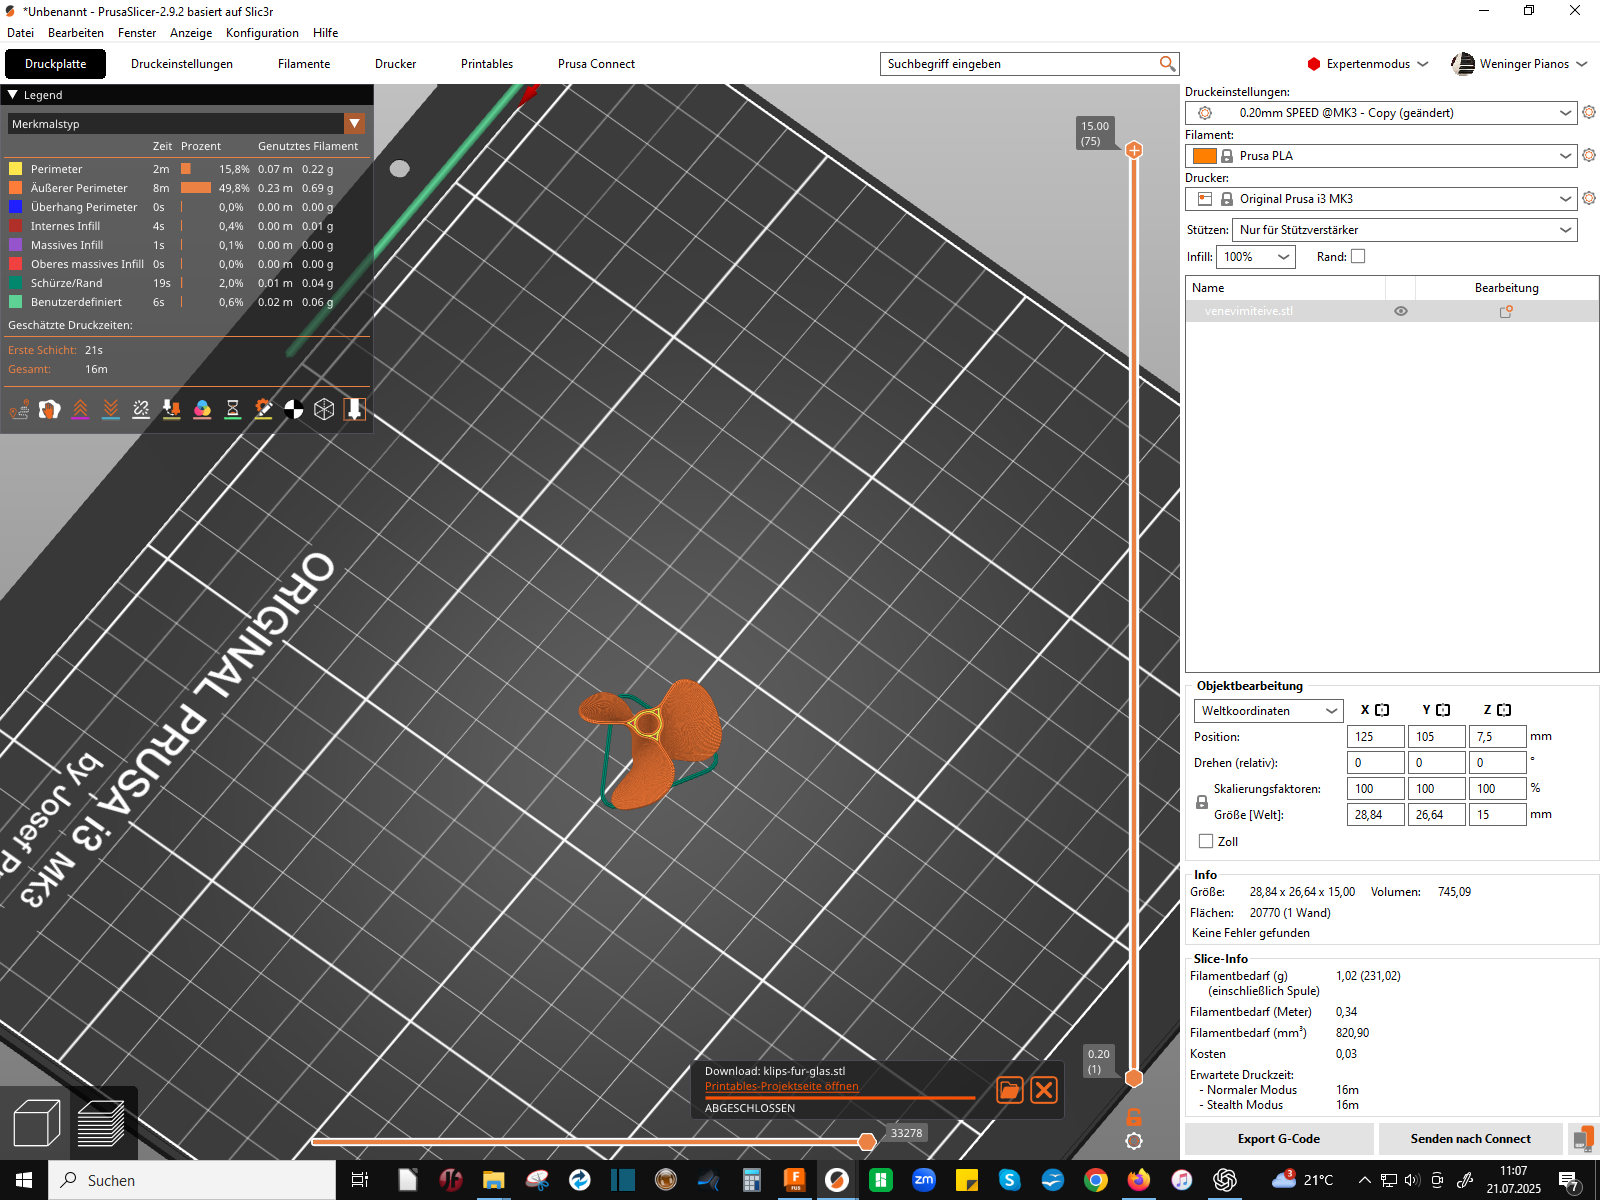Viewport: 1600px width, 1200px height.
Task: Toggle Schürze/Rand feature visibility
Action: click(x=16, y=283)
